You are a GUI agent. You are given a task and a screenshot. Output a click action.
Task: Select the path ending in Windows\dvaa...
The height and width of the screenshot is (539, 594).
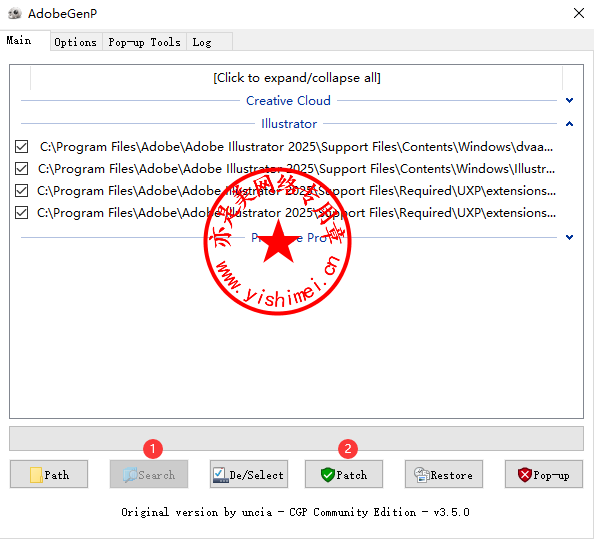pos(296,147)
